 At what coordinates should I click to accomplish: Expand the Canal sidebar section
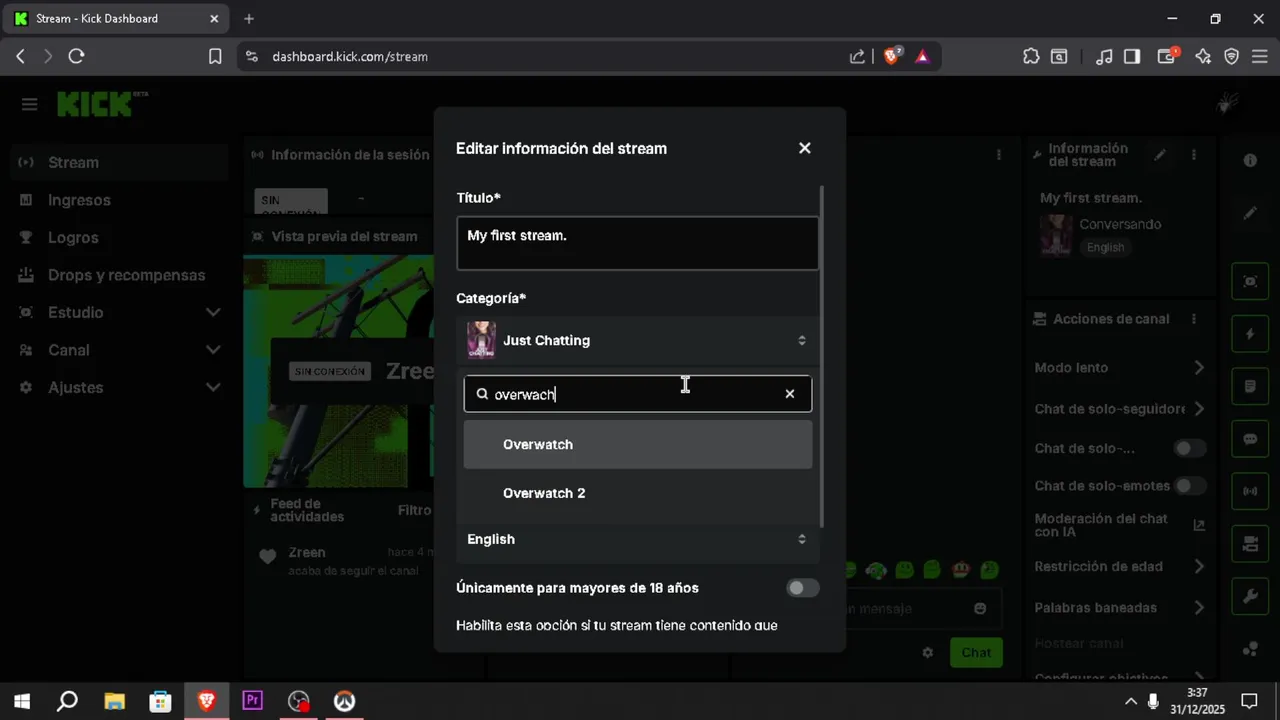(119, 350)
